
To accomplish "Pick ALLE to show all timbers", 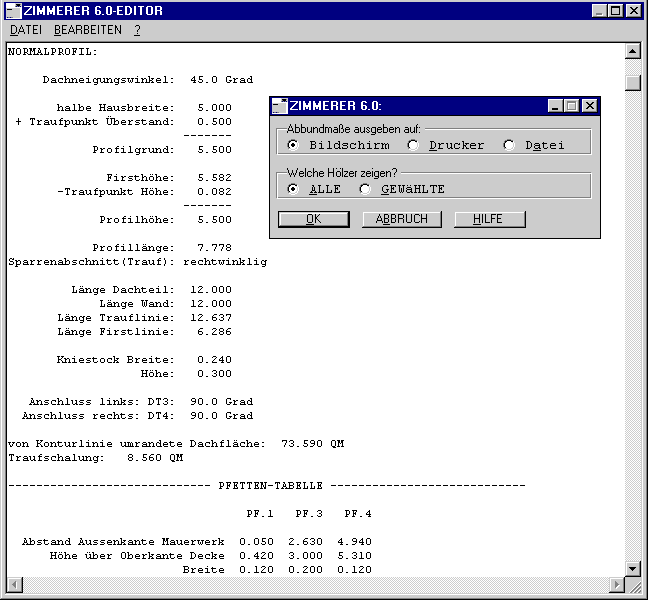I will point(293,189).
